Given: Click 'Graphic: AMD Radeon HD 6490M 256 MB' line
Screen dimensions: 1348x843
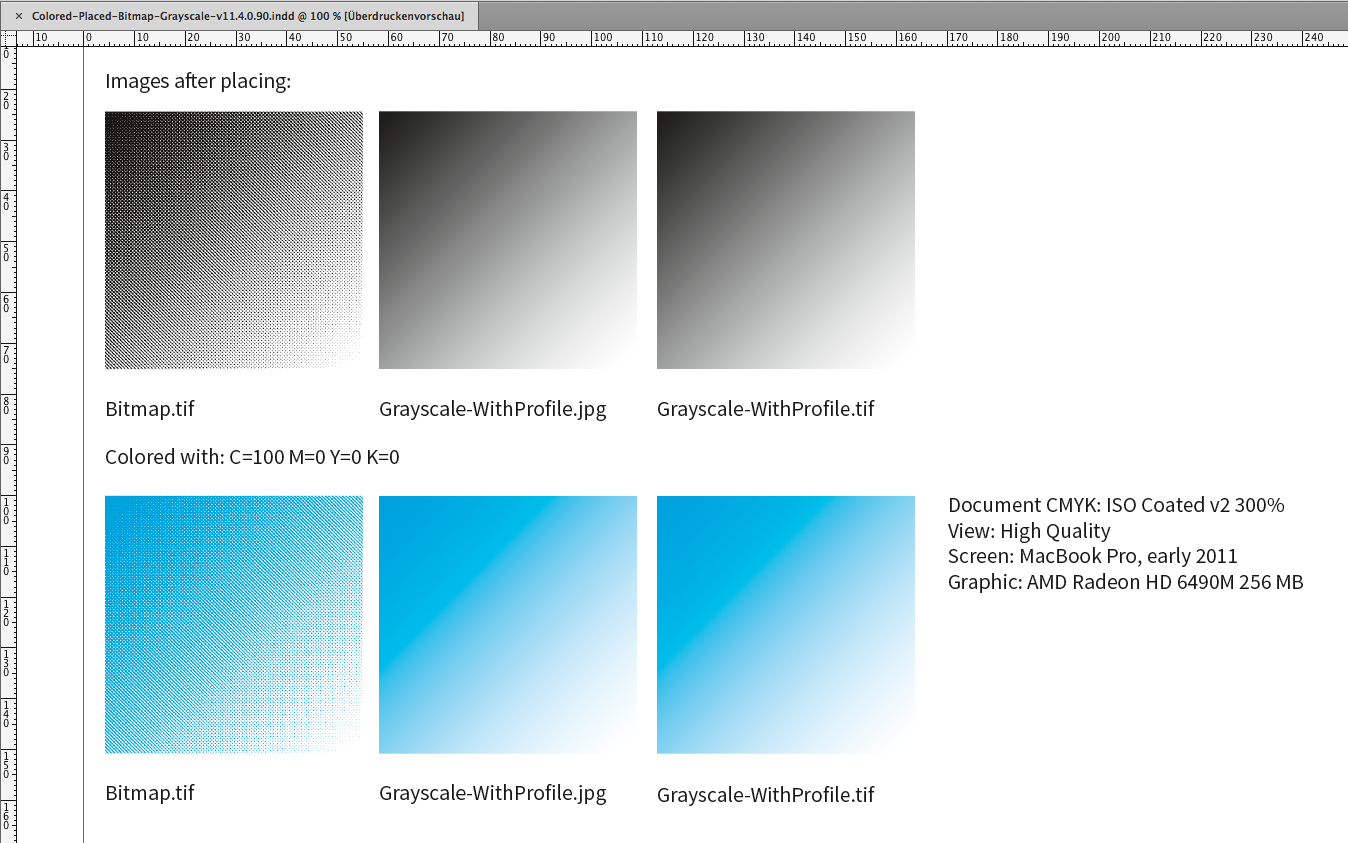Looking at the screenshot, I should pyautogui.click(x=1126, y=582).
